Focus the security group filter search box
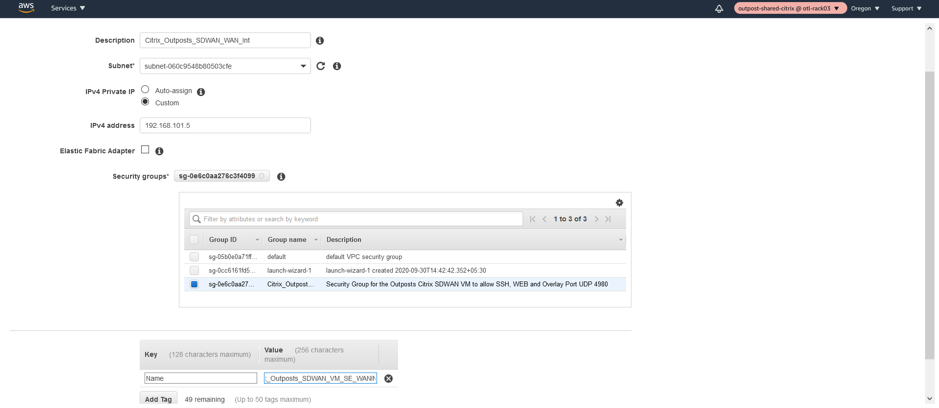This screenshot has height=408, width=939. (x=356, y=219)
